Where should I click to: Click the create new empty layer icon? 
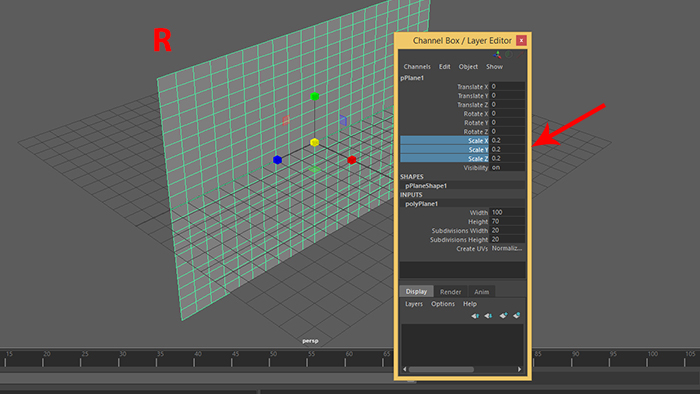(503, 315)
